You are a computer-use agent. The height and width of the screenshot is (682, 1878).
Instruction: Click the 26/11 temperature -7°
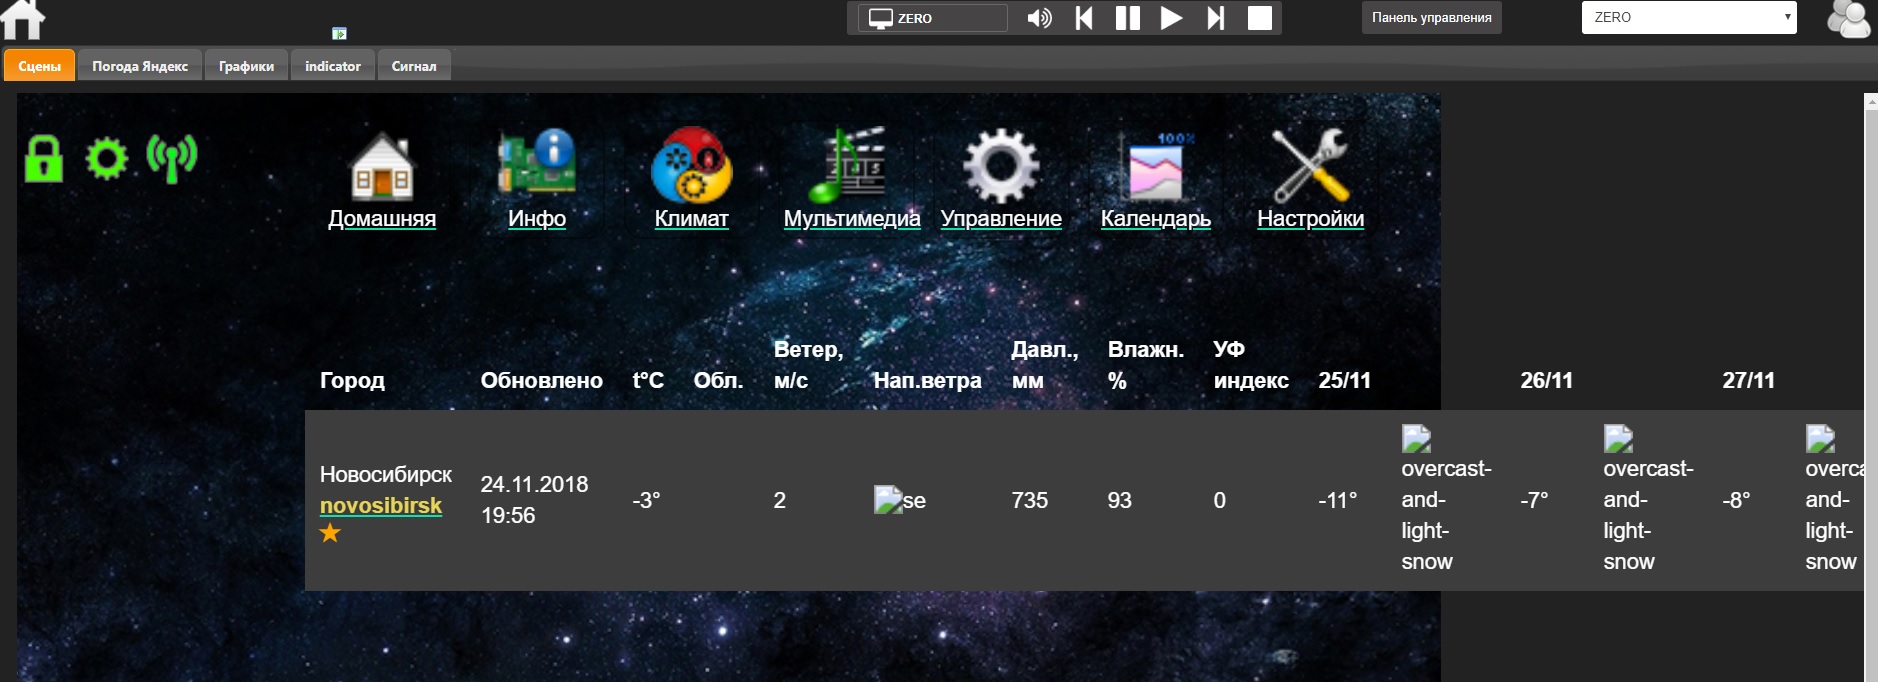coord(1534,500)
